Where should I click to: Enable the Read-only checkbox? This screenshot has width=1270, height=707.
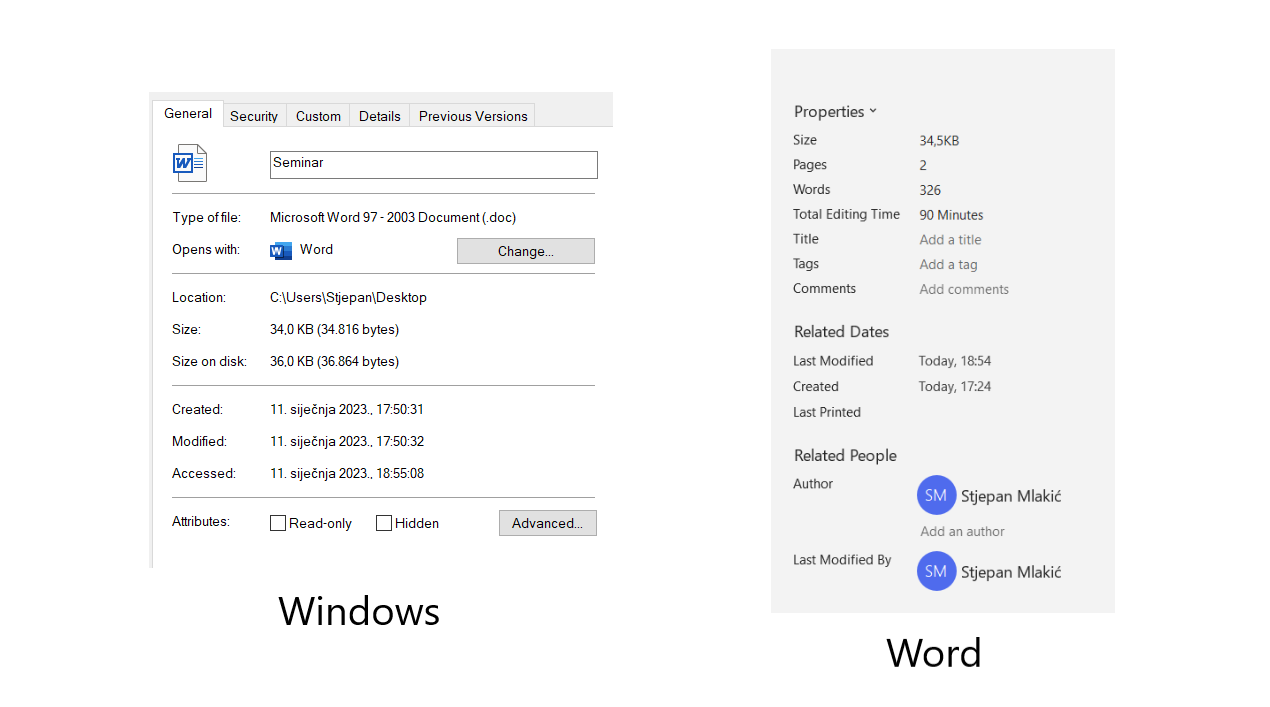[278, 523]
